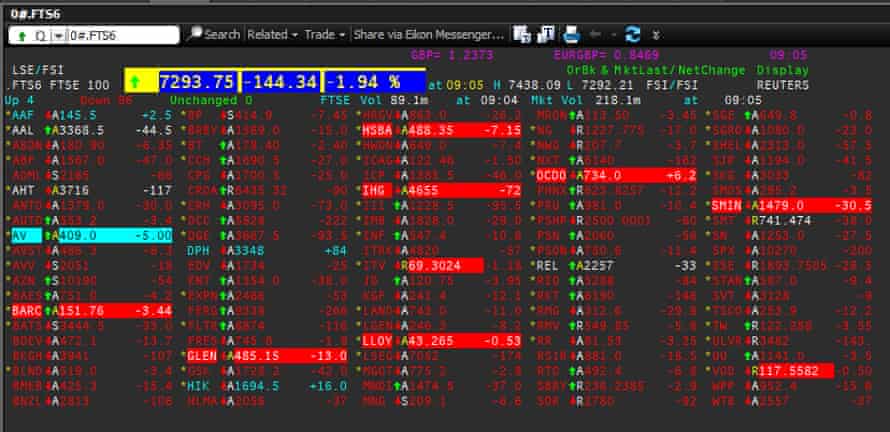Click the HSBA price 488.35
The image size is (890, 432).
pyautogui.click(x=430, y=130)
